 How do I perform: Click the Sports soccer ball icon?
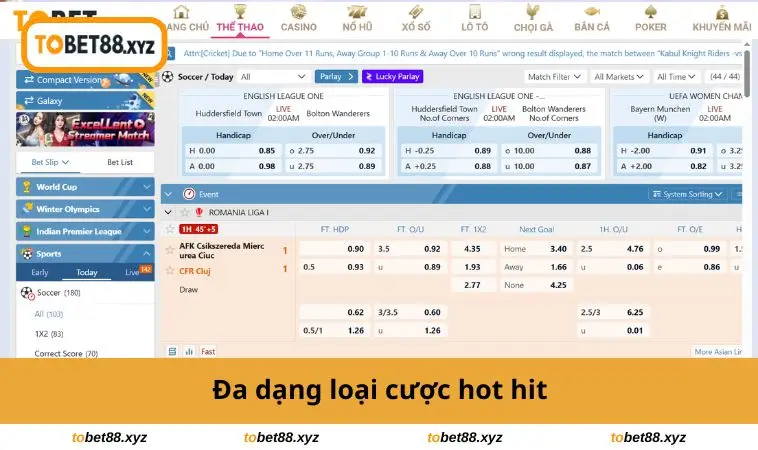[28, 253]
